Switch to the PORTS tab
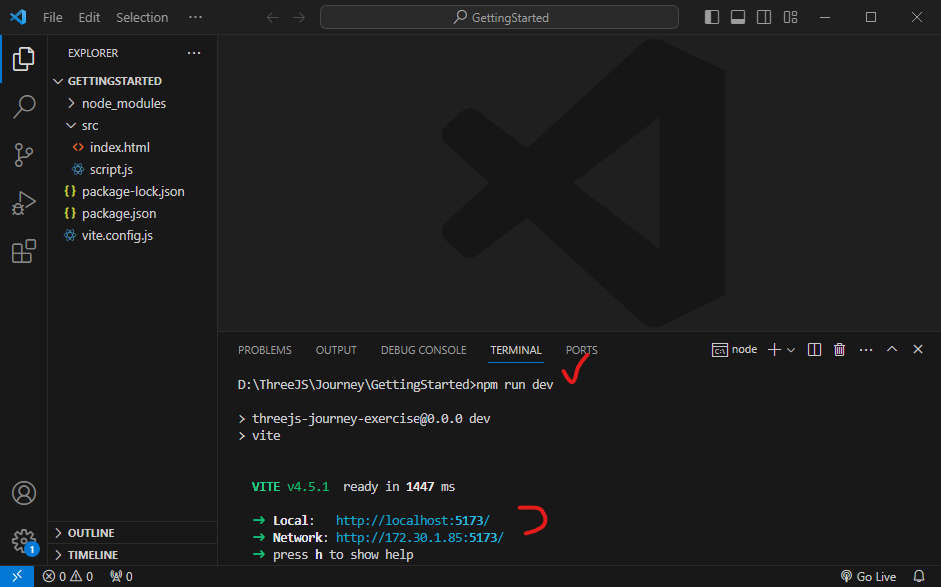The height and width of the screenshot is (587, 941). coord(582,350)
